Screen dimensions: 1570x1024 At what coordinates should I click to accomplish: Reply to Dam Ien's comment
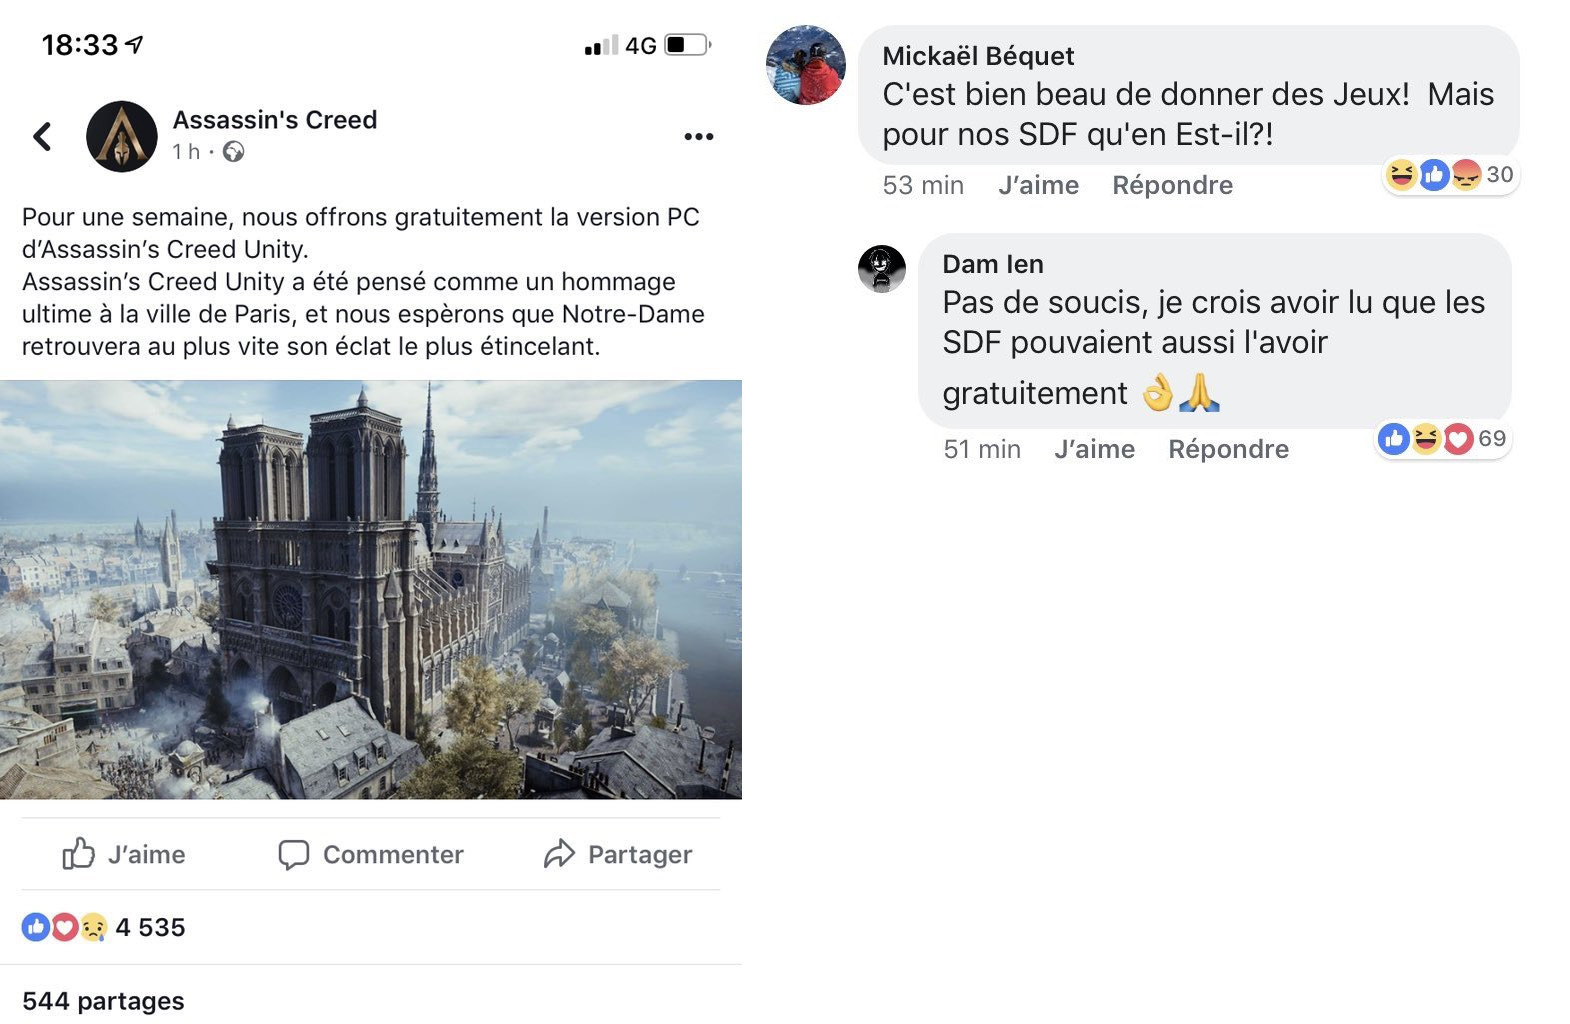tap(1228, 449)
